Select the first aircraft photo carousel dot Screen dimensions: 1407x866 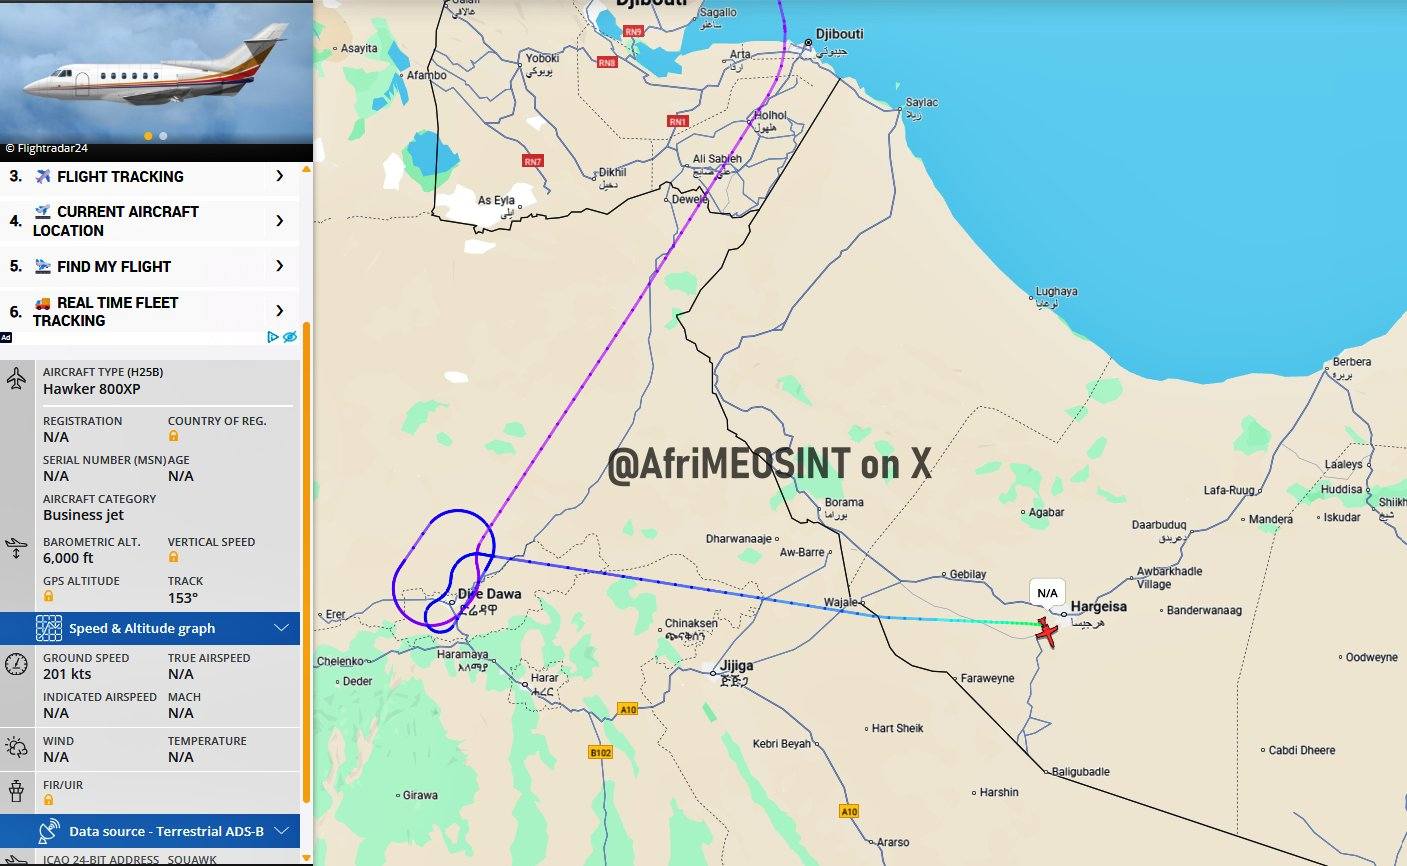tap(149, 135)
